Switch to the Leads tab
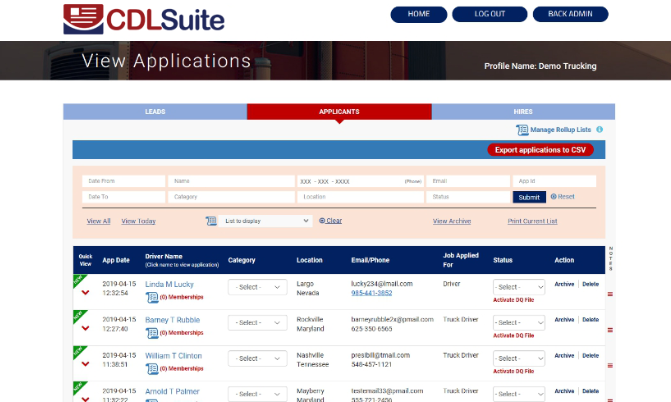Image resolution: width=671 pixels, height=402 pixels. pyautogui.click(x=155, y=112)
